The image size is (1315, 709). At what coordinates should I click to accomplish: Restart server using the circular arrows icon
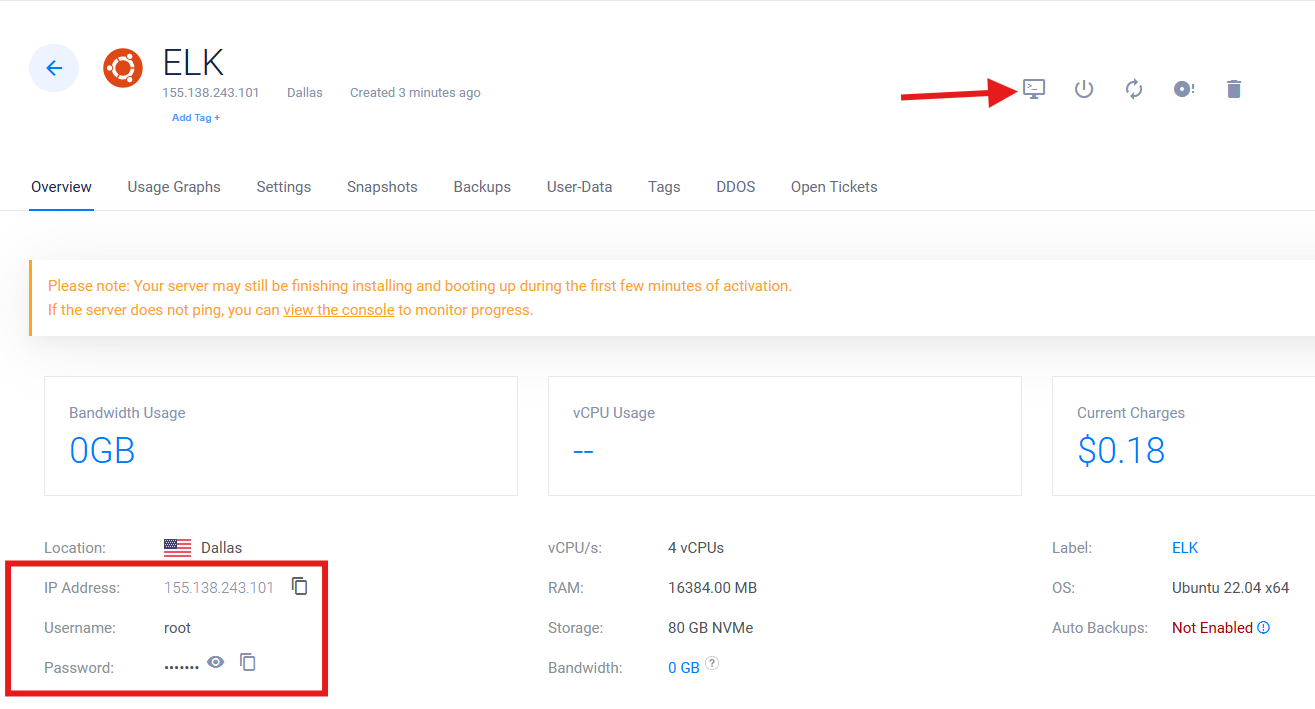pyautogui.click(x=1134, y=89)
